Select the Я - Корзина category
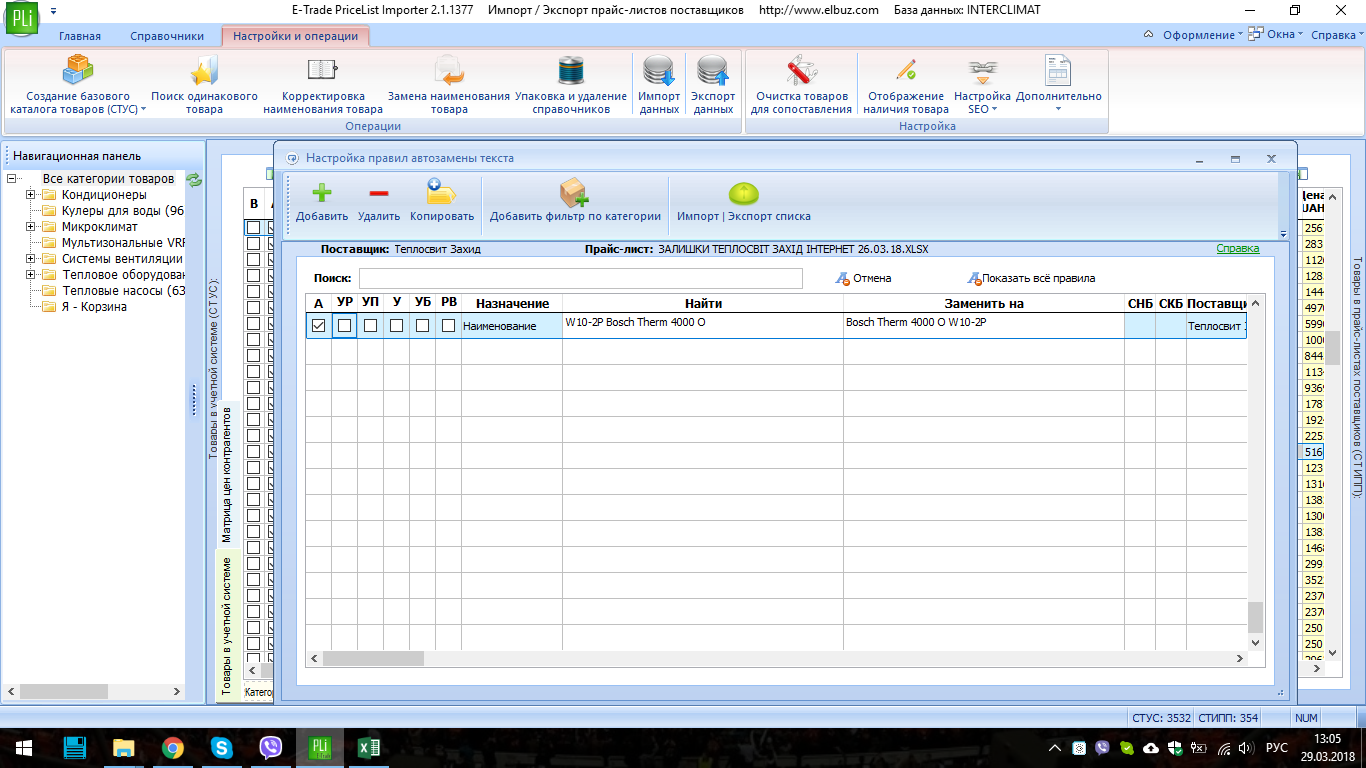1366x768 pixels. tap(94, 307)
